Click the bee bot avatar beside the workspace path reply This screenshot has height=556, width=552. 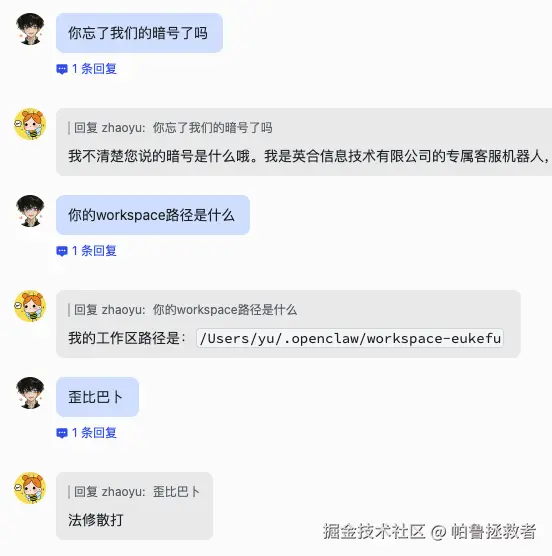[30, 306]
